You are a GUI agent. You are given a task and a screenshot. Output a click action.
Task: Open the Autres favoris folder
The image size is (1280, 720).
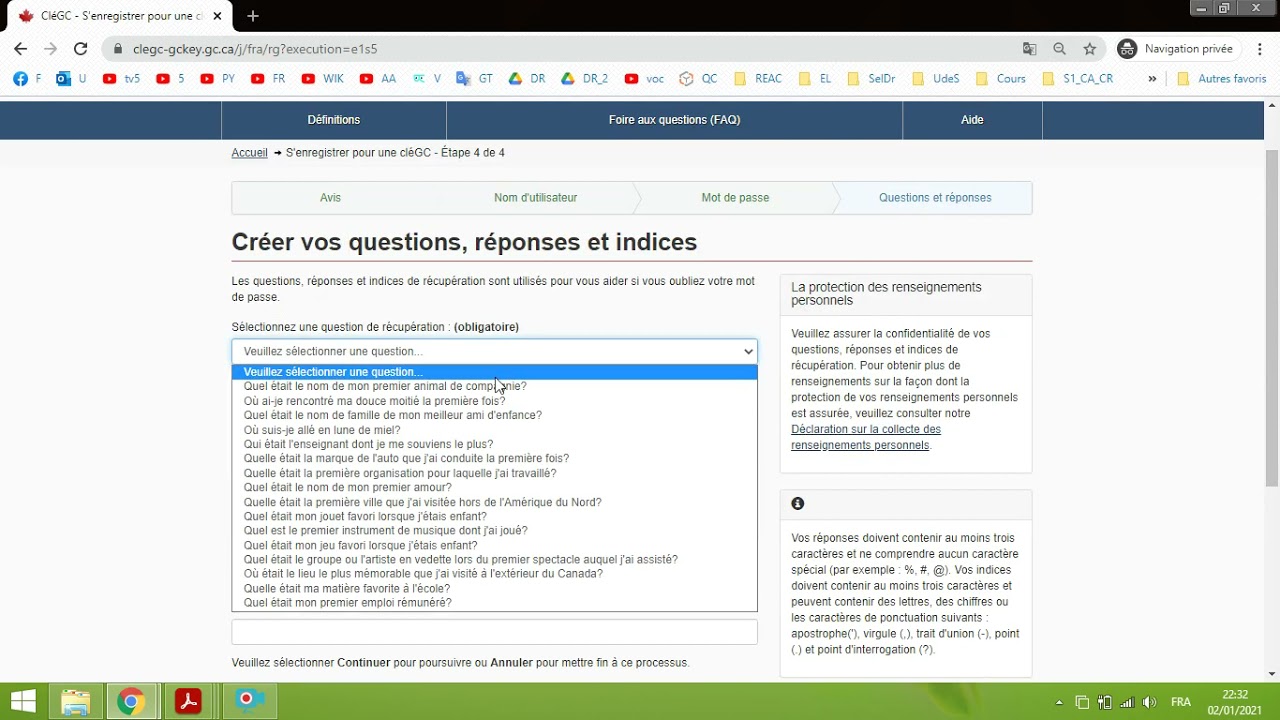pyautogui.click(x=1222, y=79)
